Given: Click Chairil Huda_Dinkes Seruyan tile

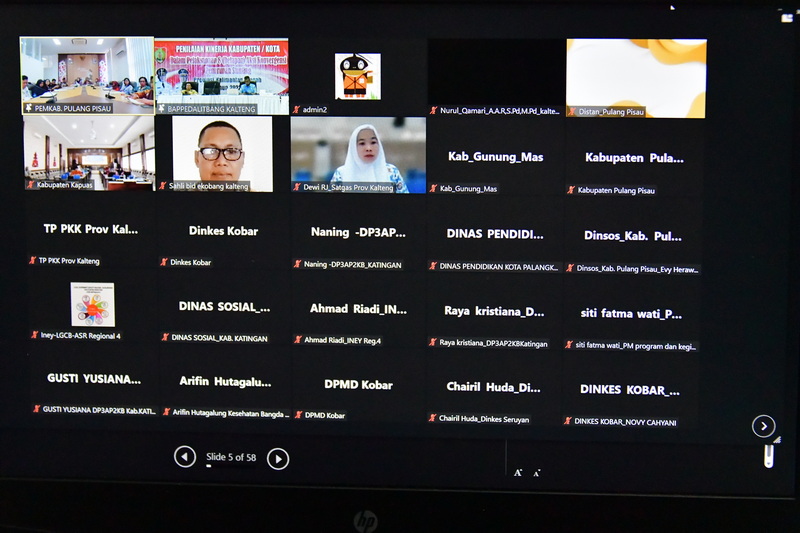Looking at the screenshot, I should (493, 387).
